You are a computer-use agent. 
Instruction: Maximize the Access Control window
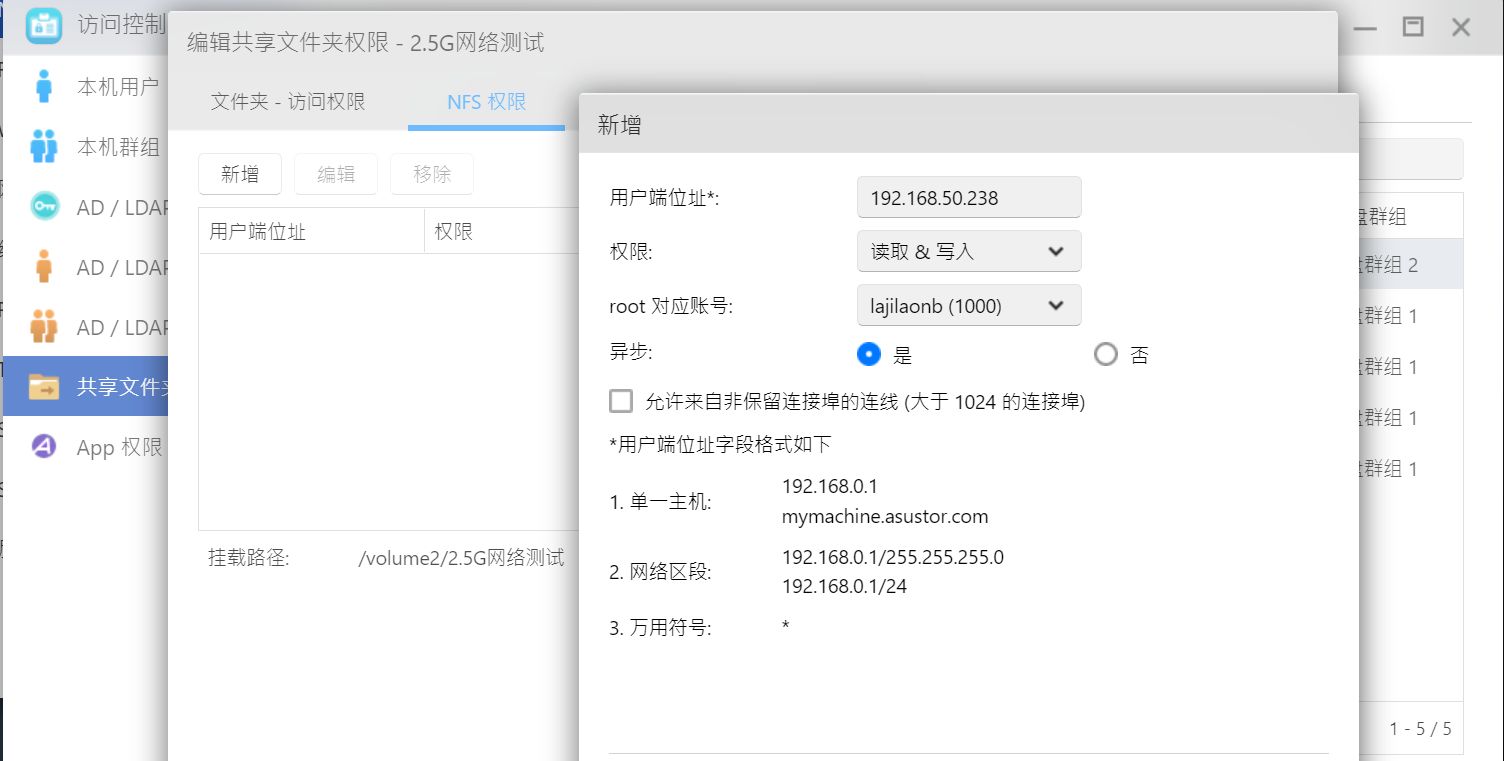tap(1413, 27)
